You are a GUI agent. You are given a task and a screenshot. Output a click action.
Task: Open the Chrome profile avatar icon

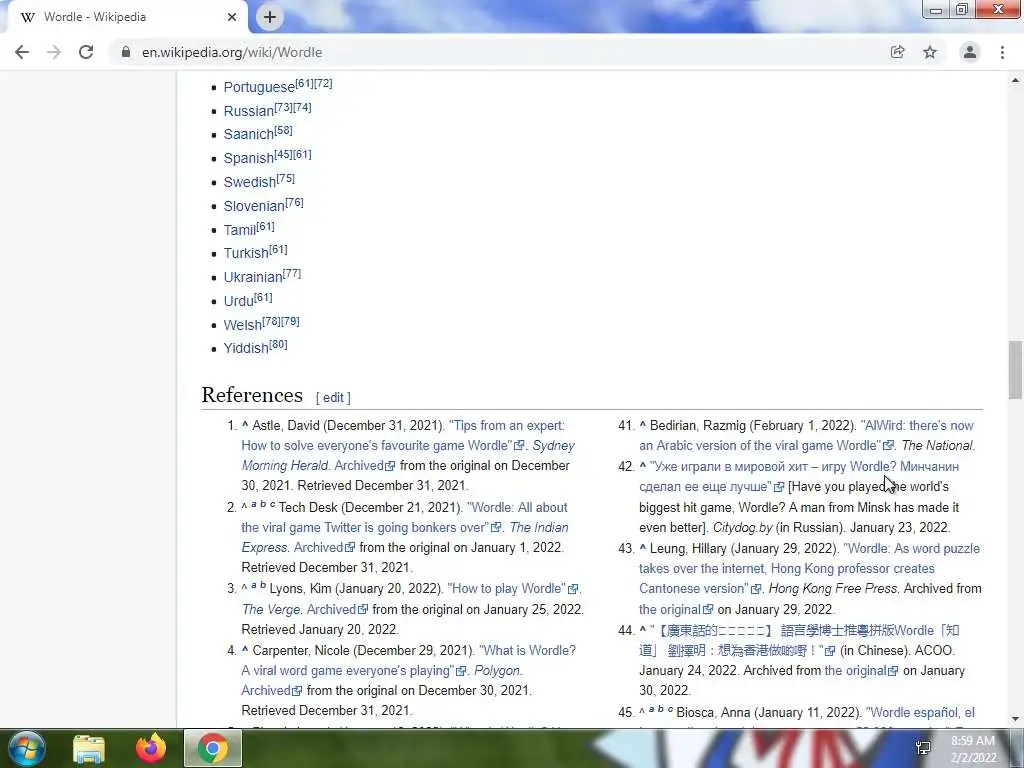tap(970, 52)
